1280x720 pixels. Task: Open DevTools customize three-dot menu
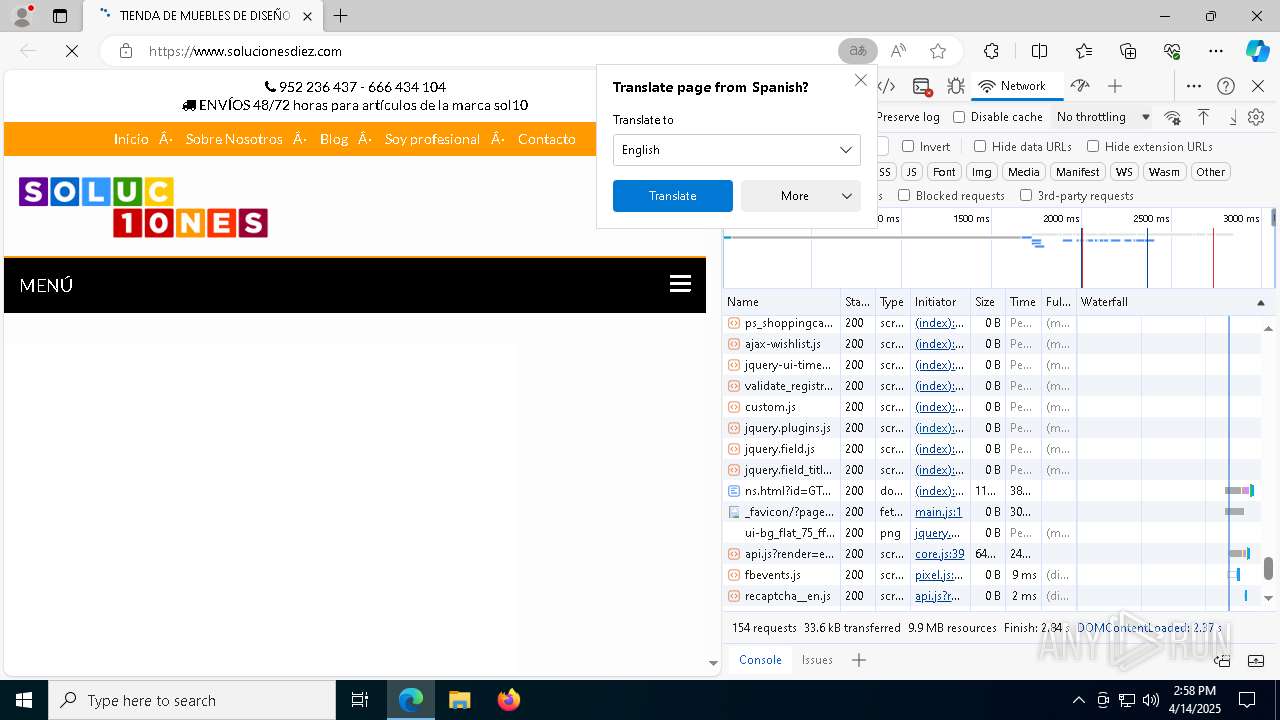coord(1194,86)
